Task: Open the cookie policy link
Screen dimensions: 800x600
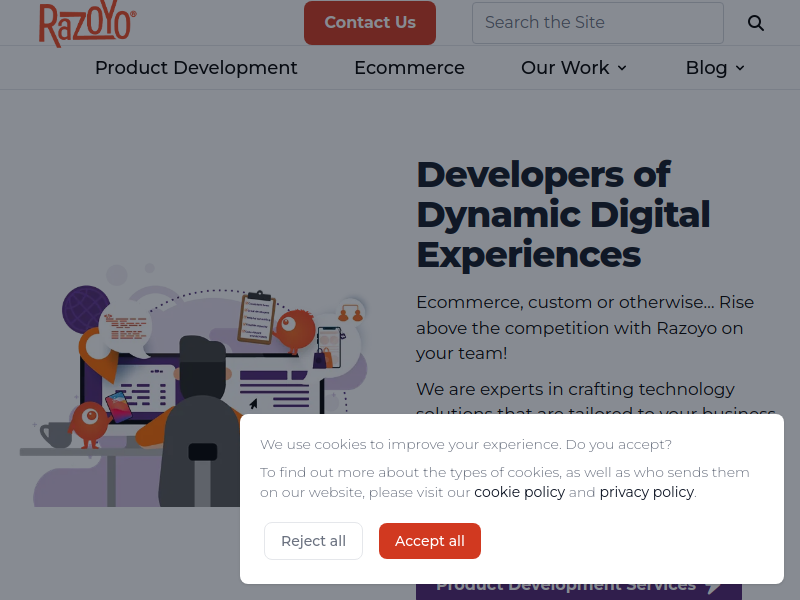Action: 519,492
